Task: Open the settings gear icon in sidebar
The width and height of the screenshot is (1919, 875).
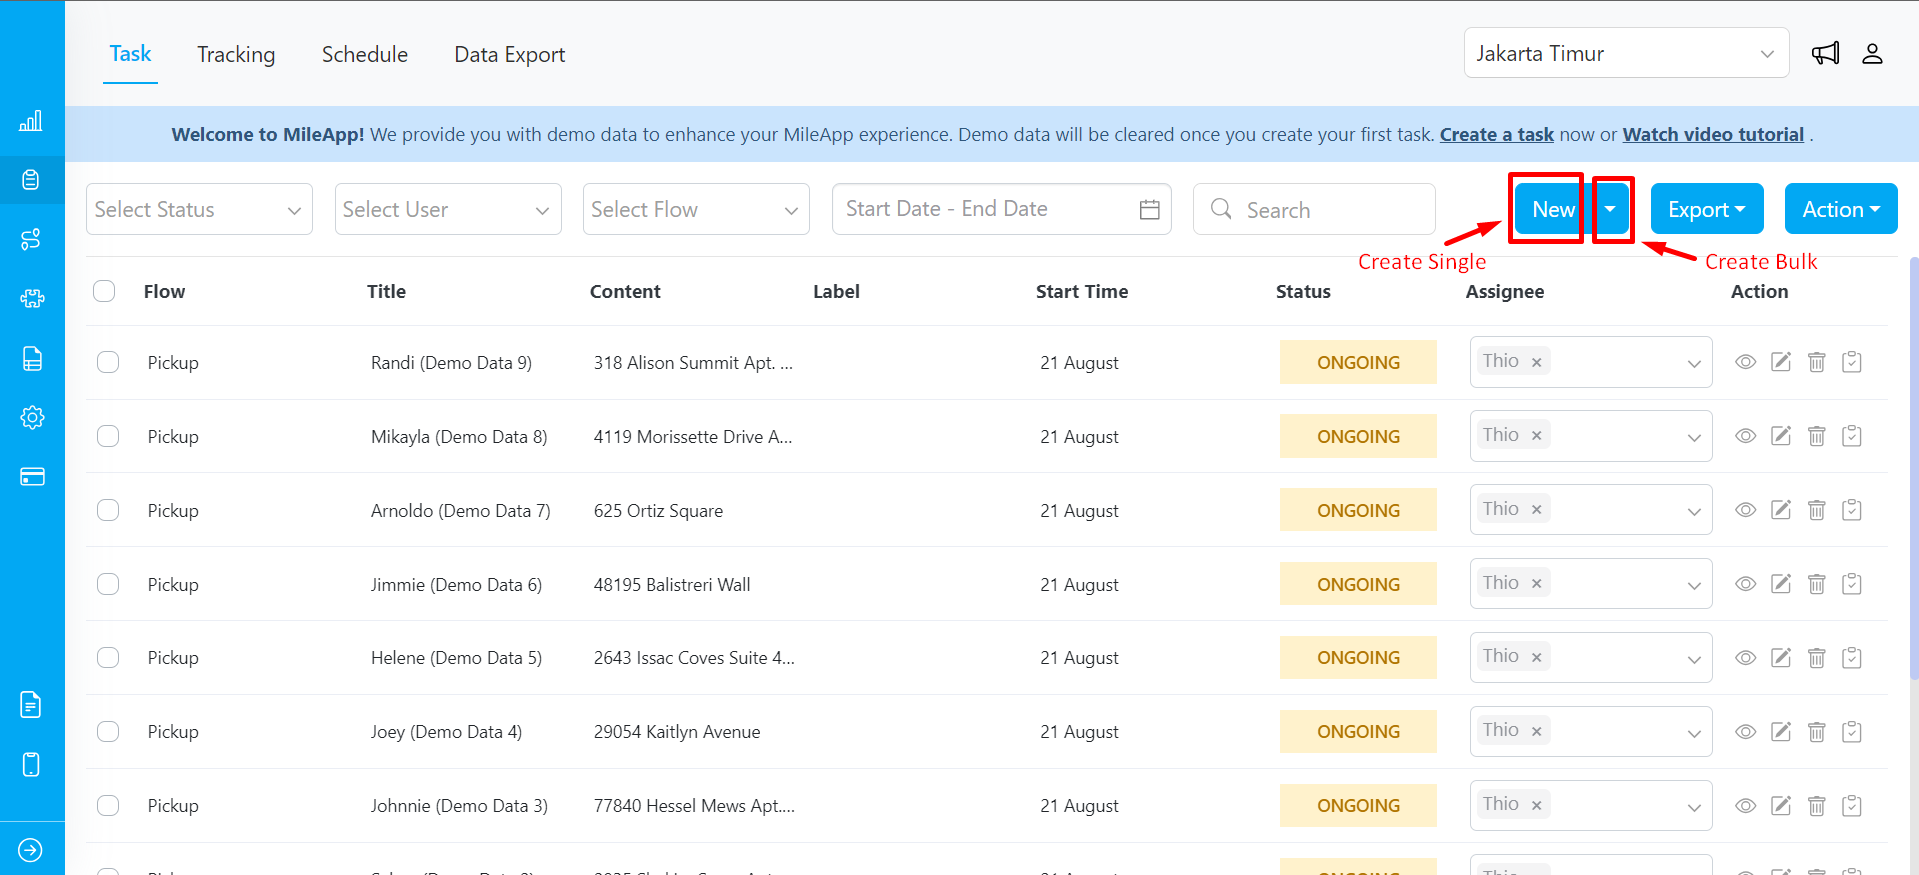Action: [32, 417]
